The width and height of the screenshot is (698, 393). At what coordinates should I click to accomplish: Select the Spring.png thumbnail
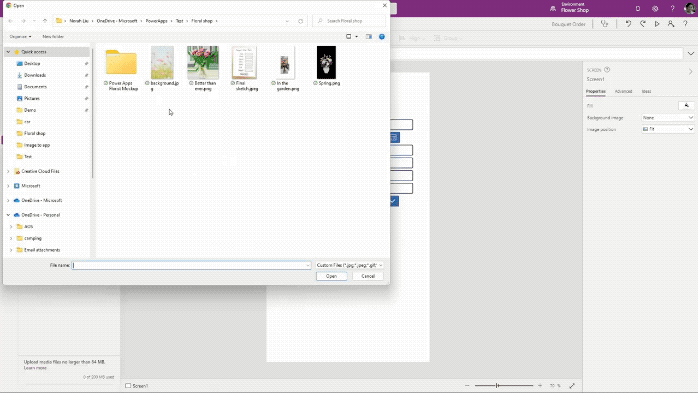point(326,66)
